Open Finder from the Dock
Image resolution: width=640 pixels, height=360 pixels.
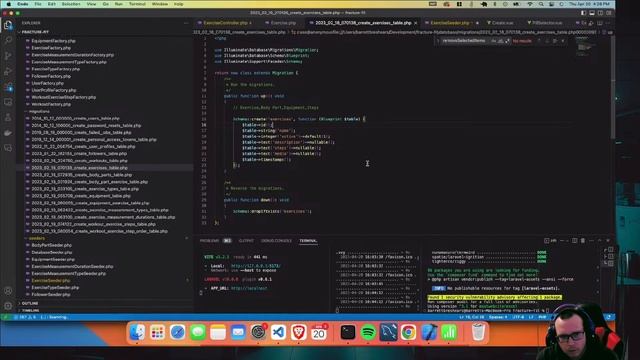click(x=137, y=332)
